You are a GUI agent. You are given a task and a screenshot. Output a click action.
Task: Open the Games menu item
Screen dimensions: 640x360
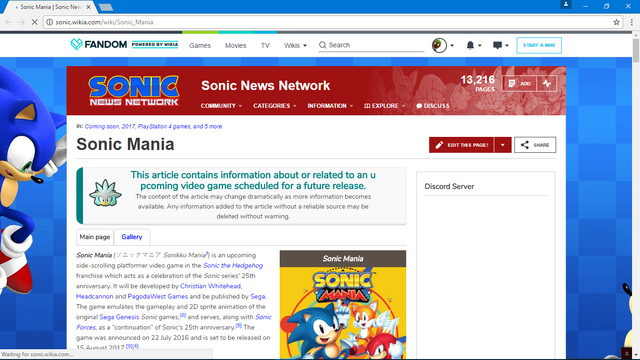click(200, 45)
